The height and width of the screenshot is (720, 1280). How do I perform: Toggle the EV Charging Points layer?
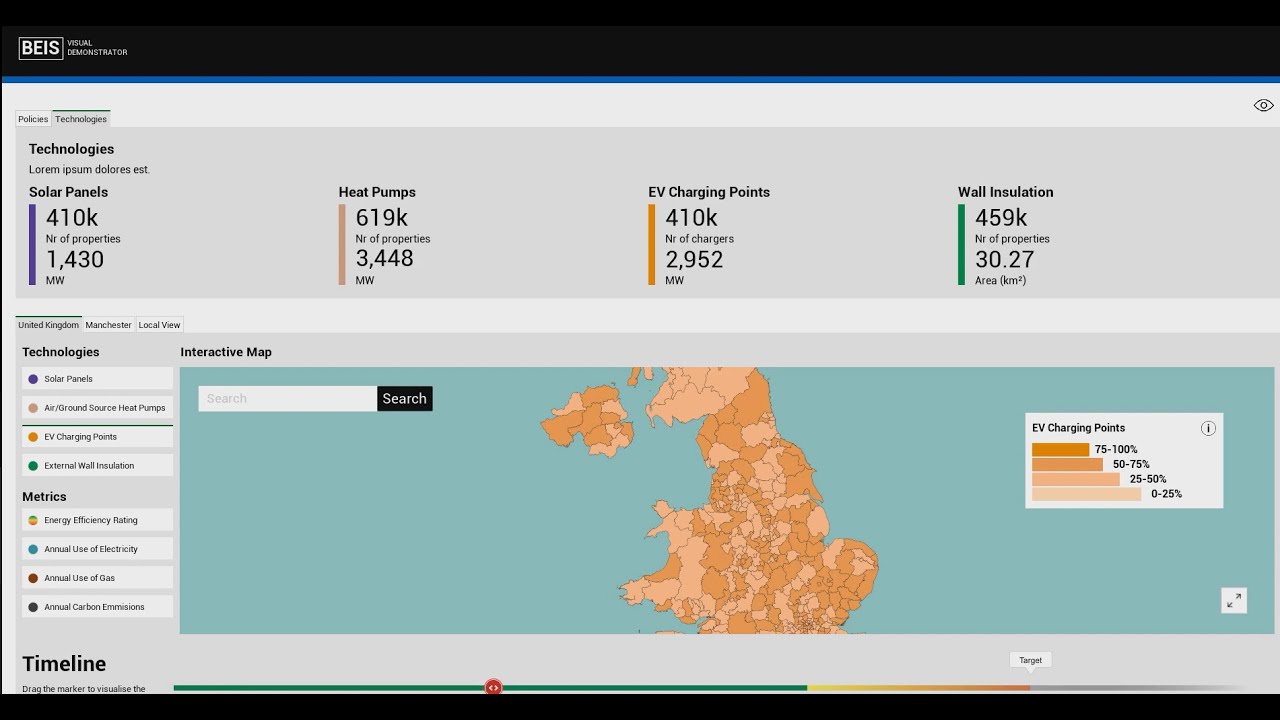coord(97,437)
